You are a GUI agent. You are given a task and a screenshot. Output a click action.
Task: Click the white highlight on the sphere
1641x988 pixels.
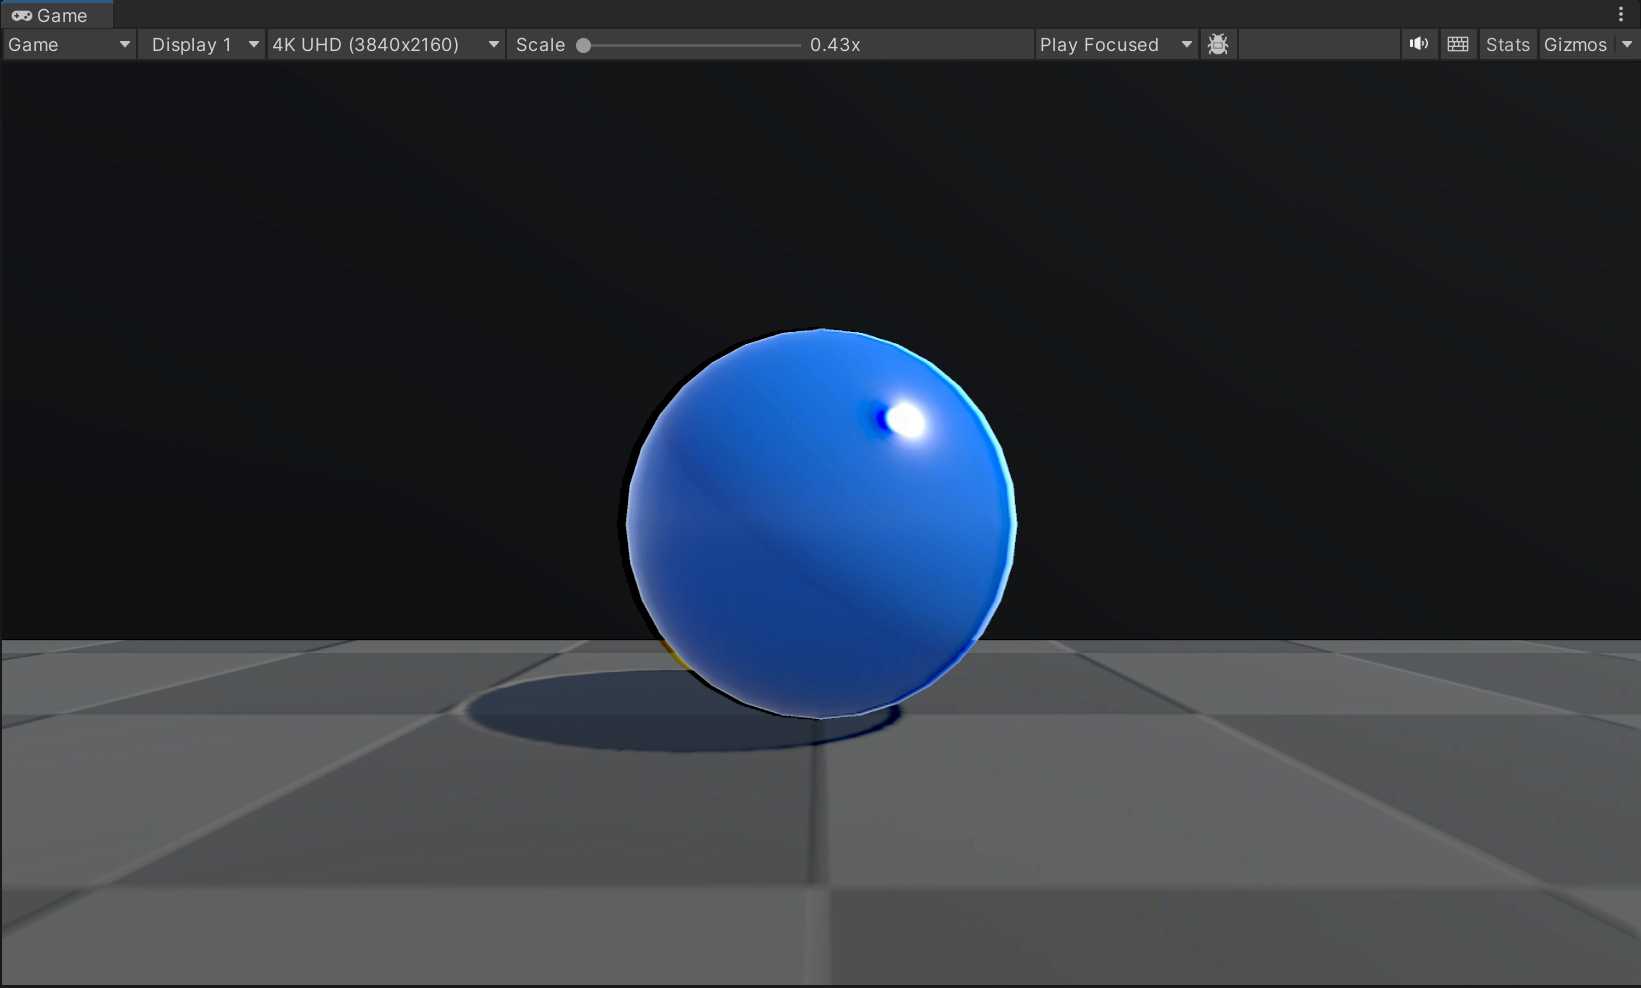[908, 421]
